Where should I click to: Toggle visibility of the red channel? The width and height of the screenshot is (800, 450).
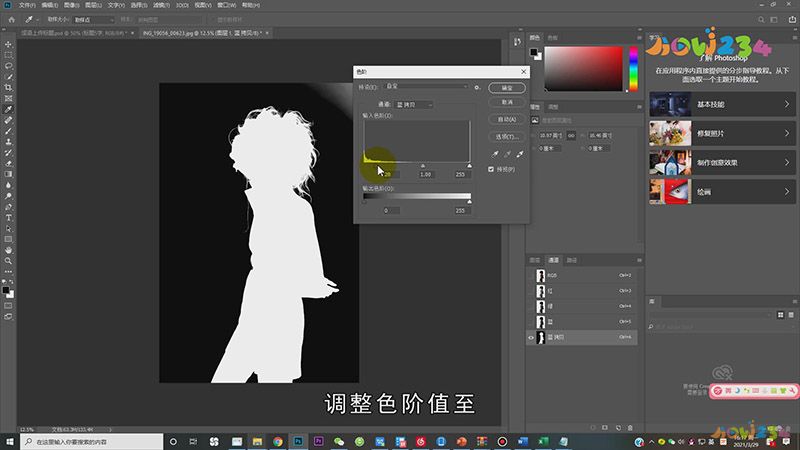[x=531, y=291]
